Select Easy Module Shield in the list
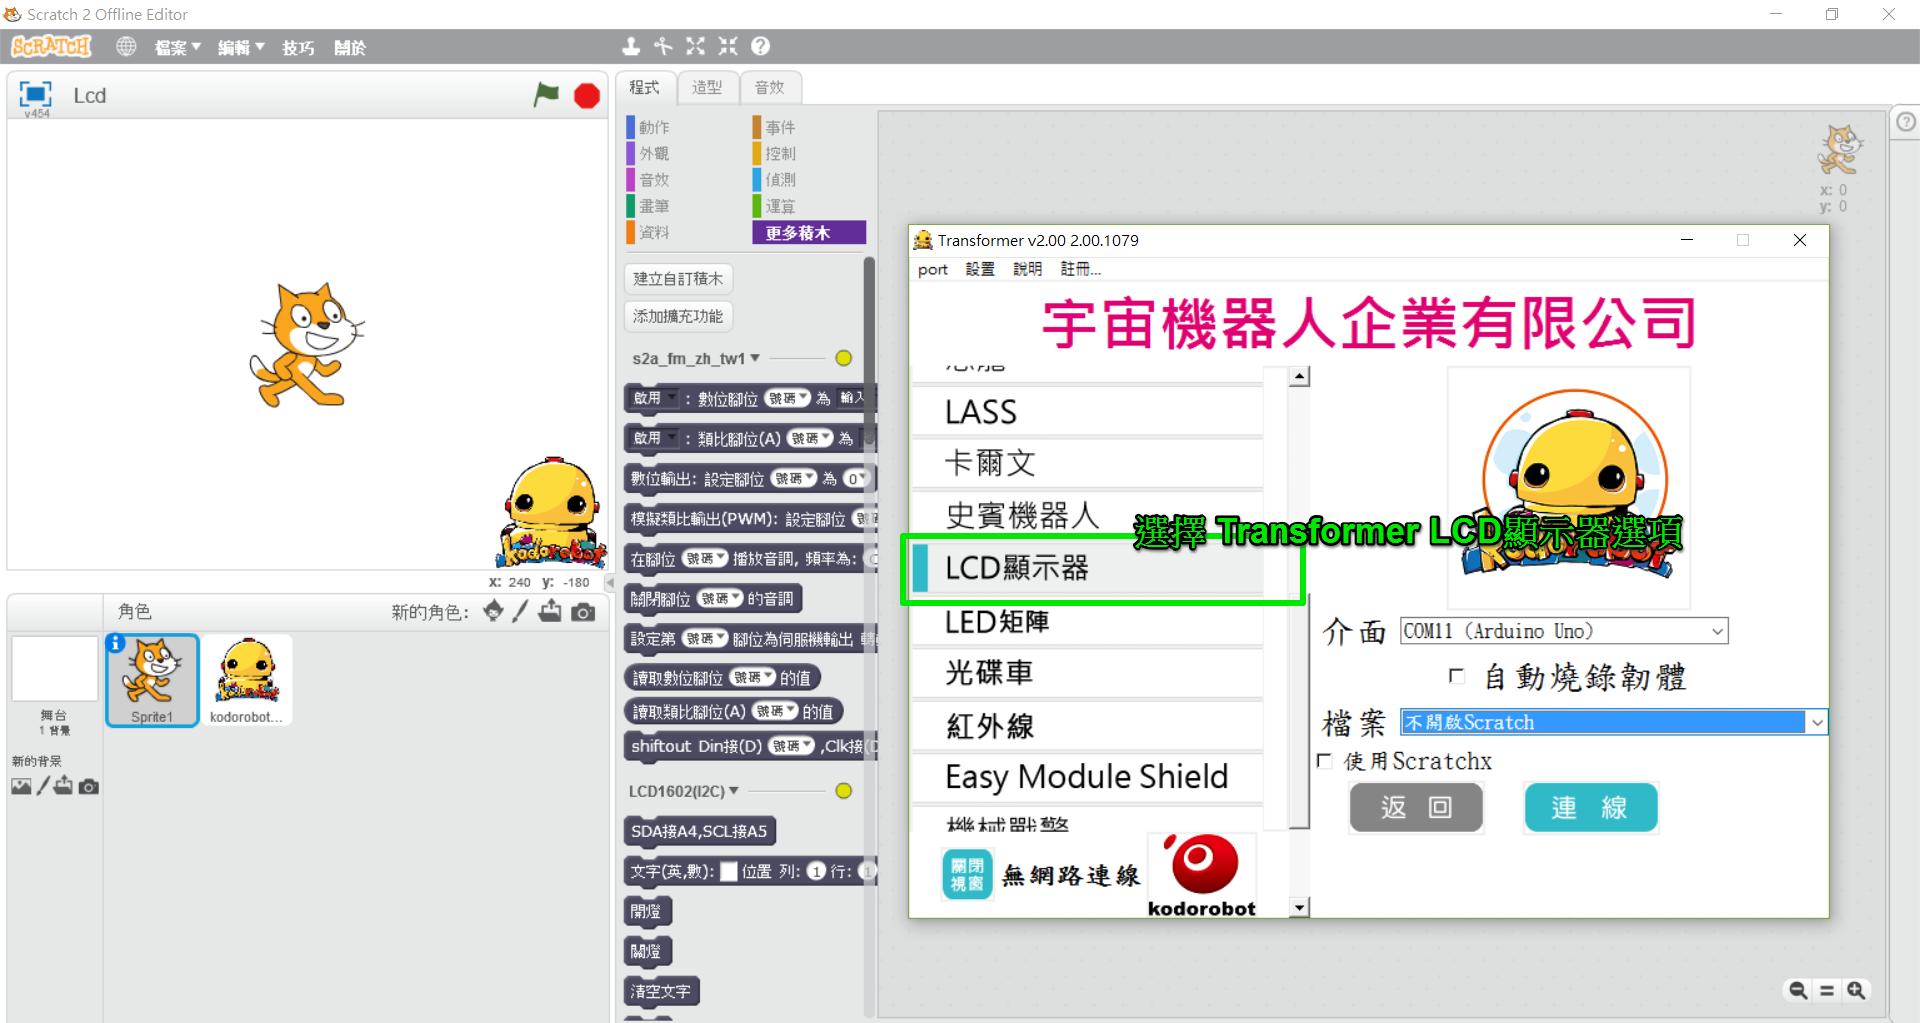The image size is (1920, 1023). (x=1088, y=776)
